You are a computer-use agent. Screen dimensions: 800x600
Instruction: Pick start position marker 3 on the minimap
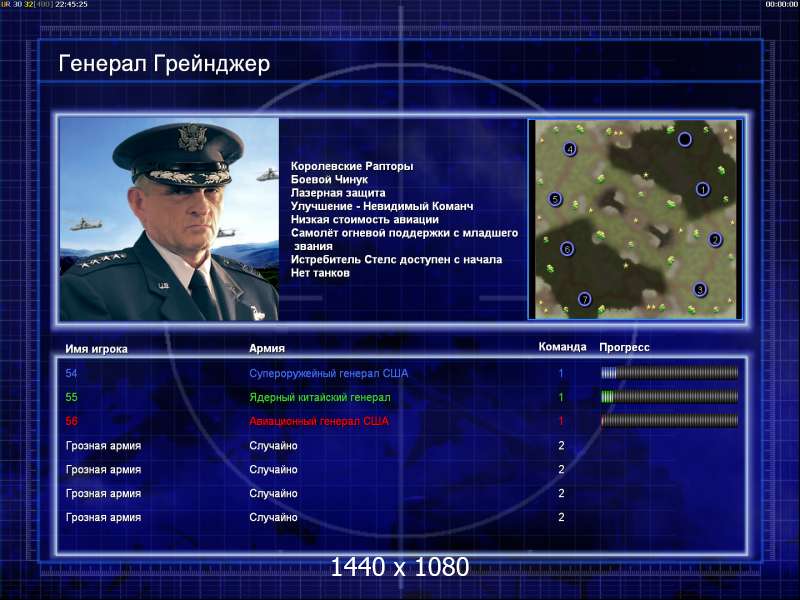pos(700,289)
